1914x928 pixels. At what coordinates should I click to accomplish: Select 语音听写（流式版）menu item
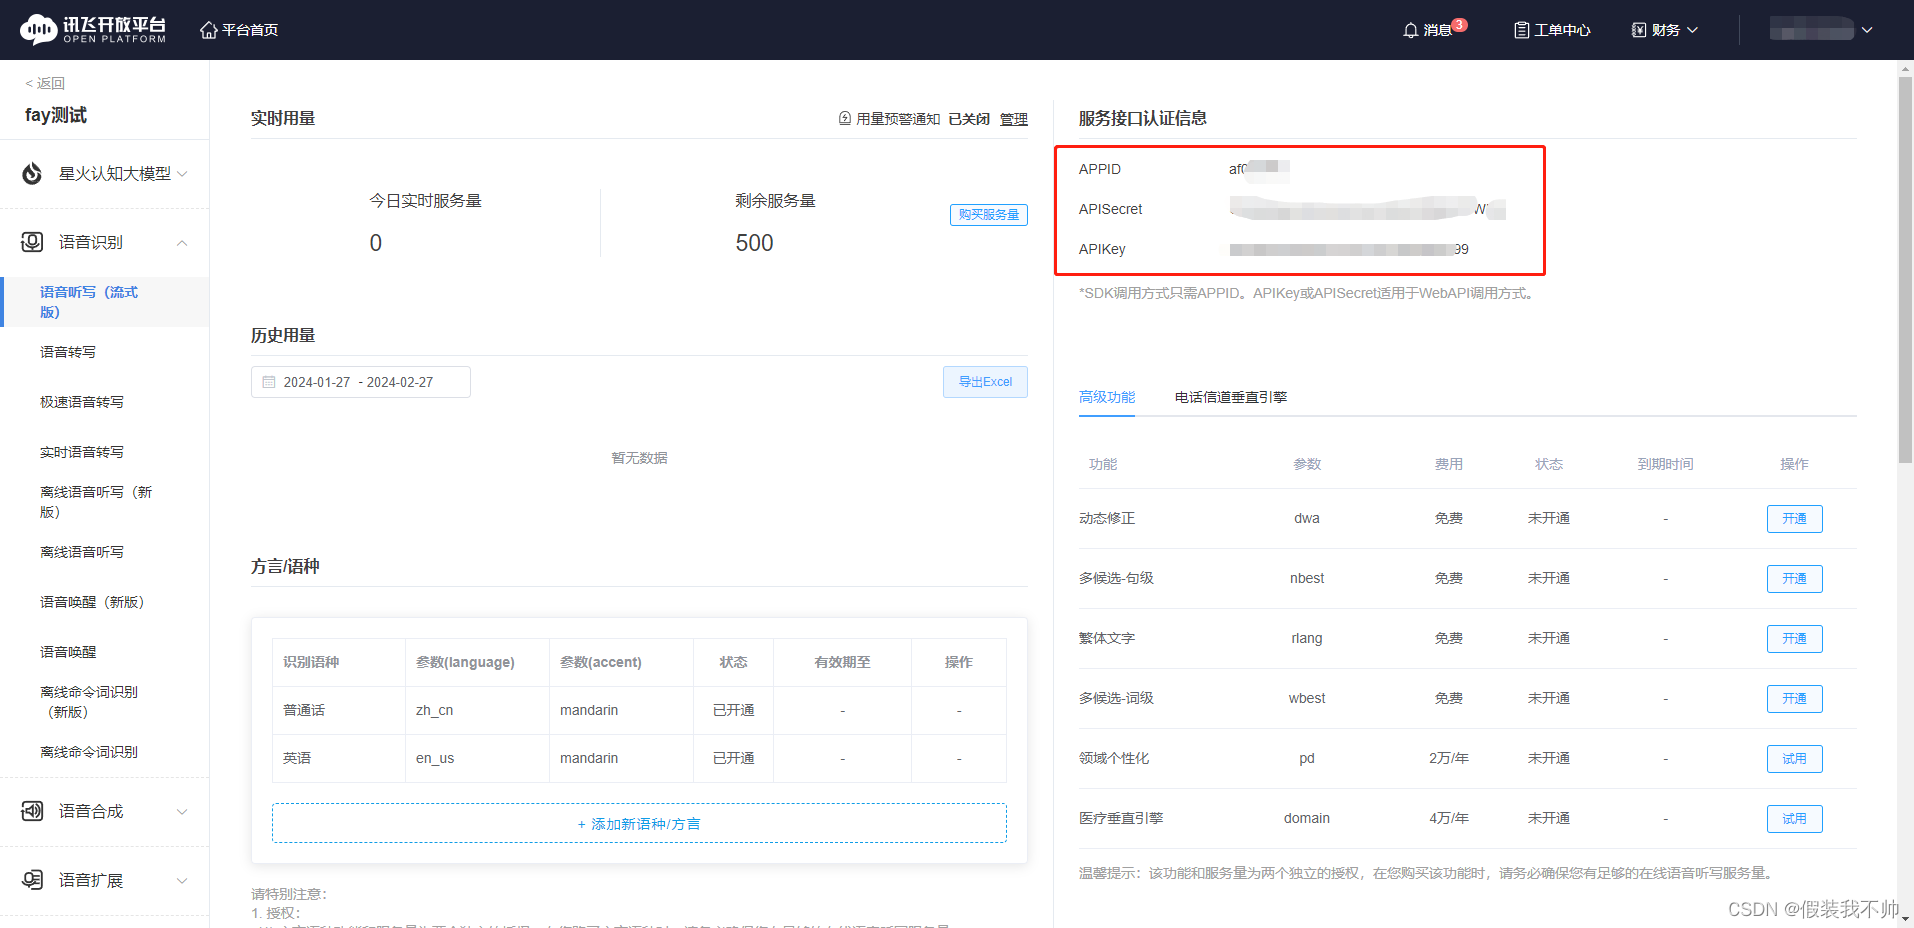click(x=104, y=302)
